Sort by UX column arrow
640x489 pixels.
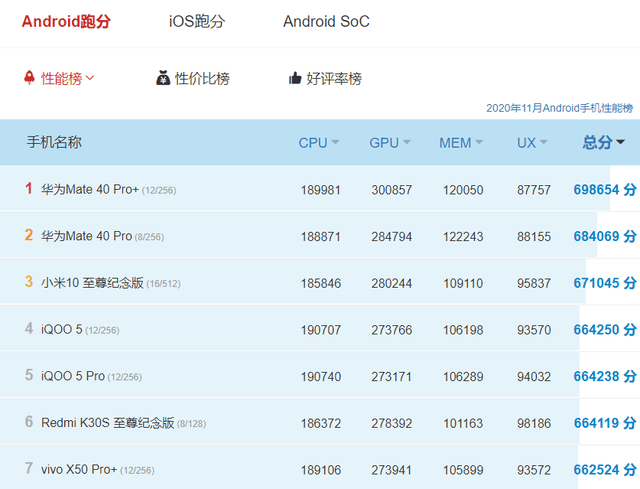544,143
